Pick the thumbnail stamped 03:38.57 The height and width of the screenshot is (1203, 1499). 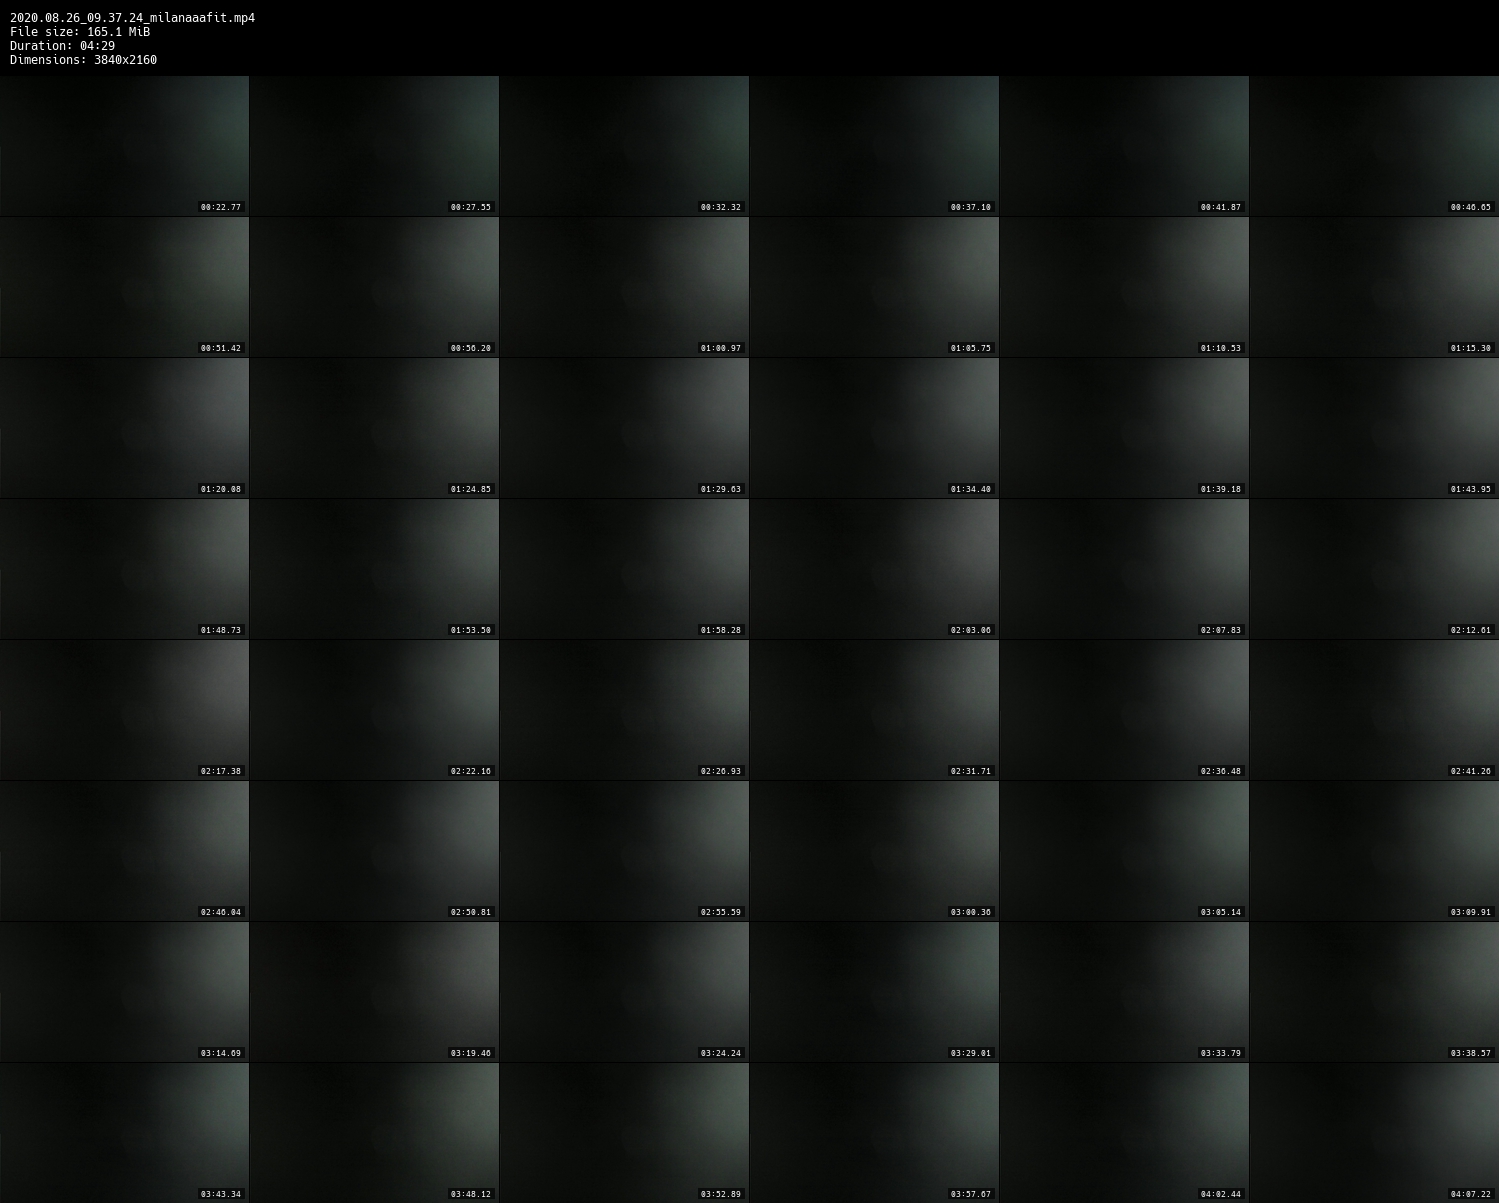click(1374, 992)
